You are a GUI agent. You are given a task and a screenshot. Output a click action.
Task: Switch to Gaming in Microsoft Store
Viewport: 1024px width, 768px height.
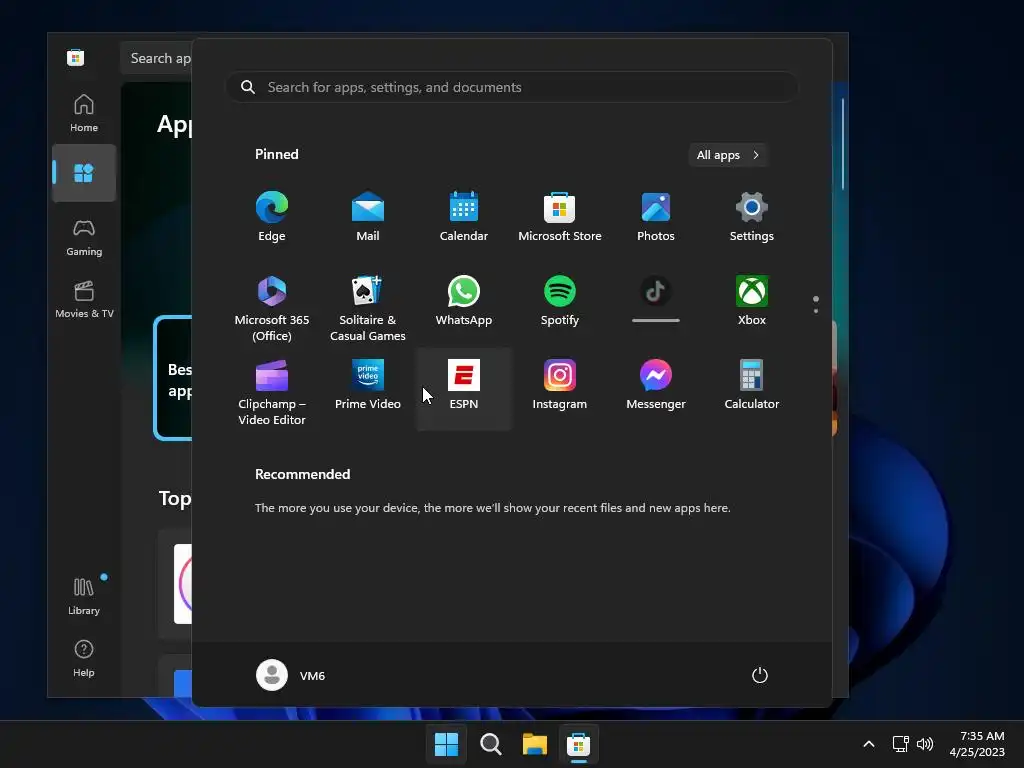tap(84, 237)
